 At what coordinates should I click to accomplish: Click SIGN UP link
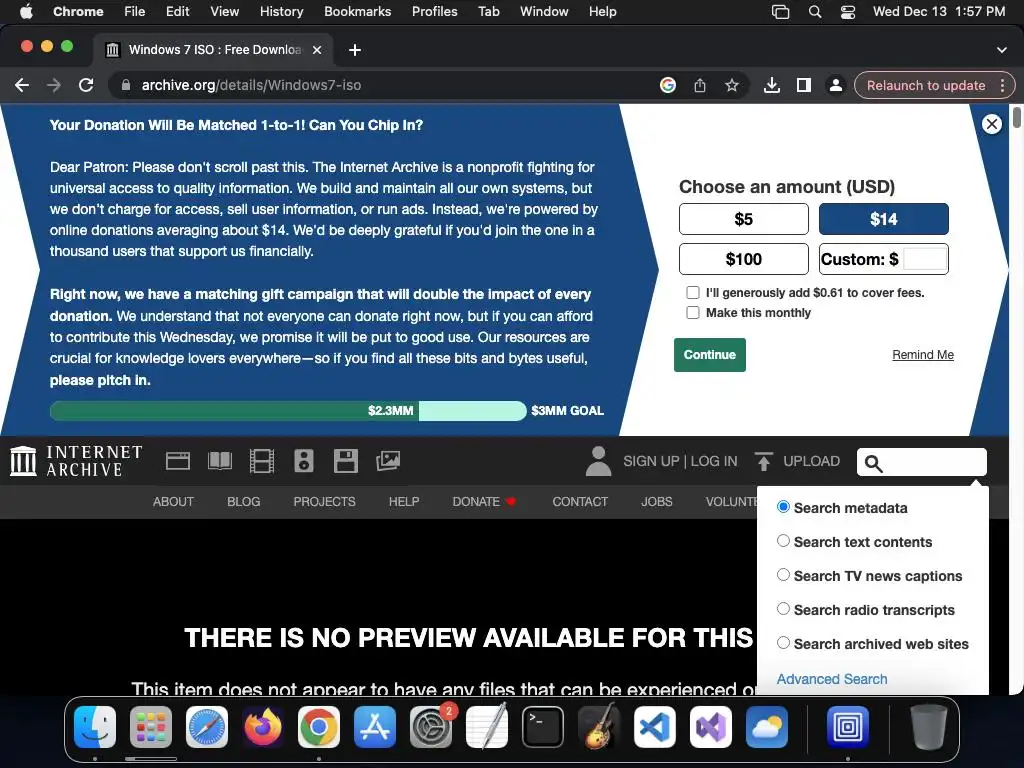[651, 461]
